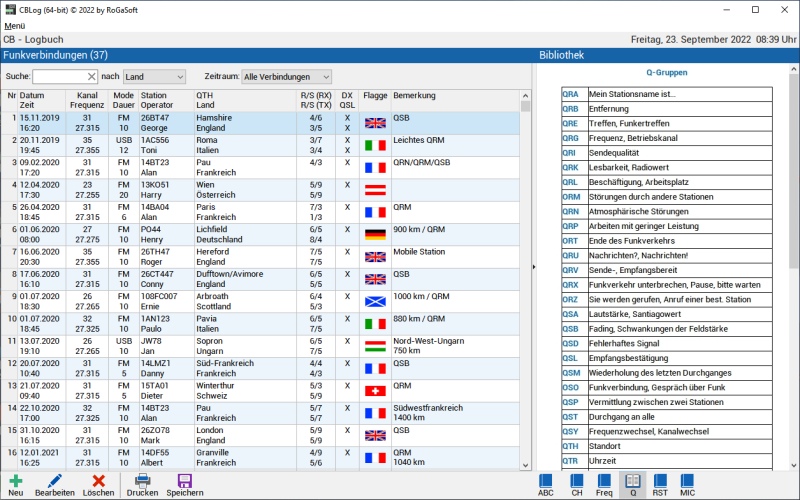Open the Menü menu
Viewport: 800px width, 500px height.
coord(15,25)
